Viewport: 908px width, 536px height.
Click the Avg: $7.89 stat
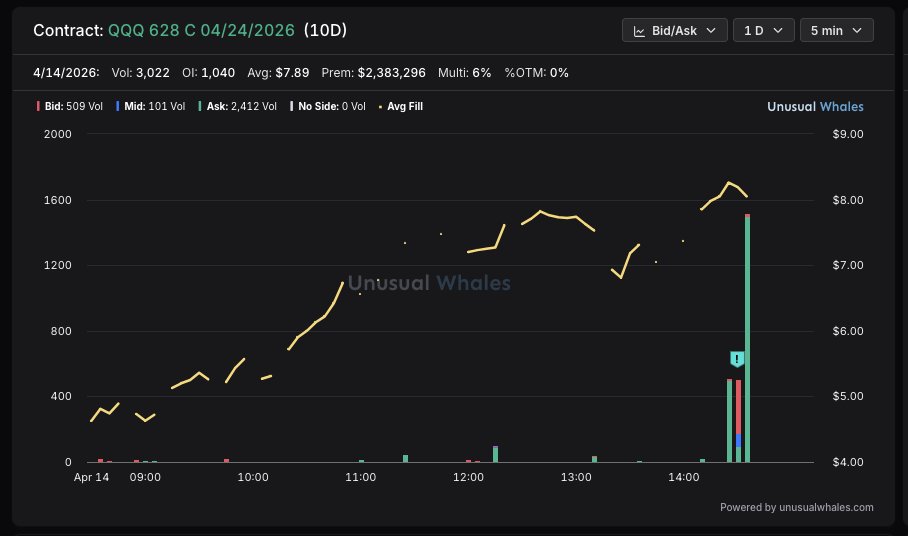point(278,73)
